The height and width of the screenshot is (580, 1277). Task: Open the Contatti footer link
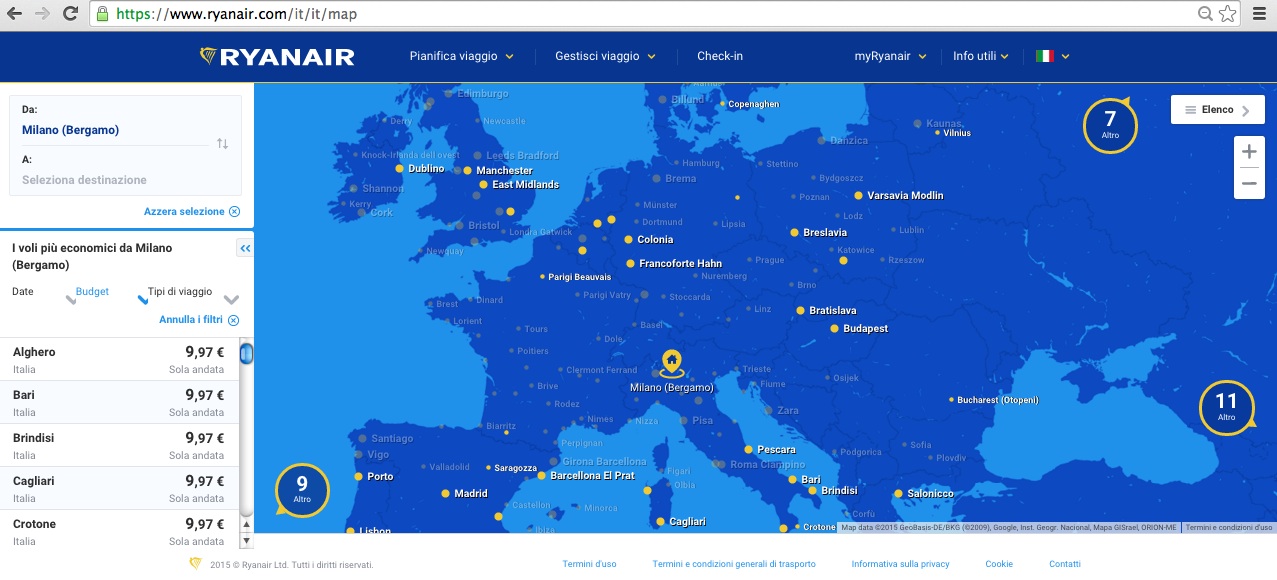tap(1065, 565)
